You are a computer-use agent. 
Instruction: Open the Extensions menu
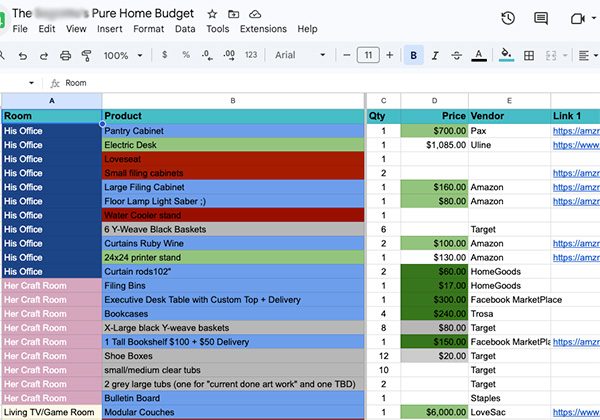click(x=263, y=29)
